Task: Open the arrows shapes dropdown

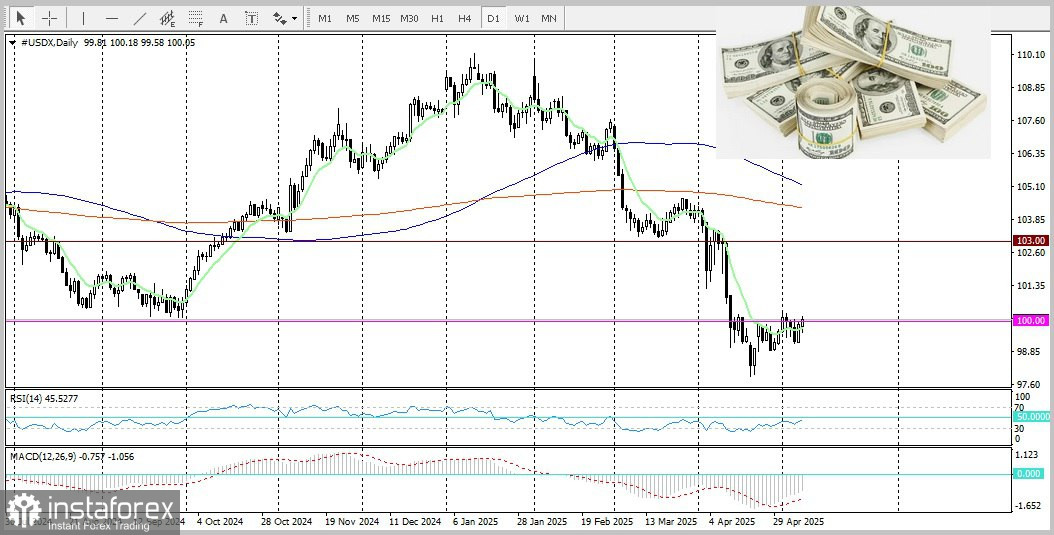Action: [x=284, y=18]
